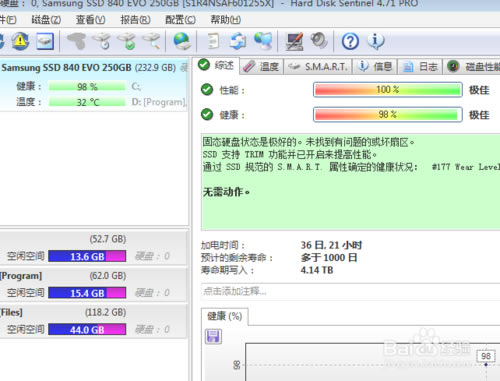This screenshot has height=381, width=500.
Task: Click the 32 °C temperature bar
Action: coord(87,102)
